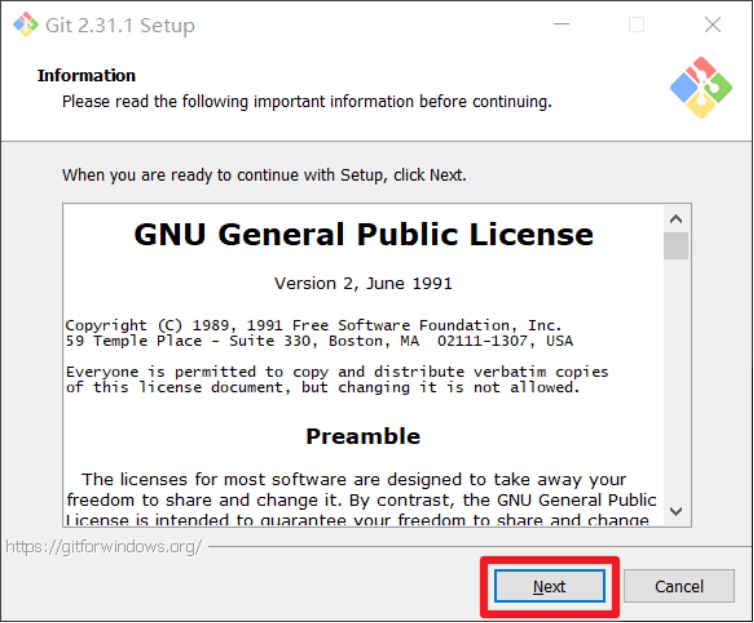
Task: Click the Information heading
Action: 87,75
